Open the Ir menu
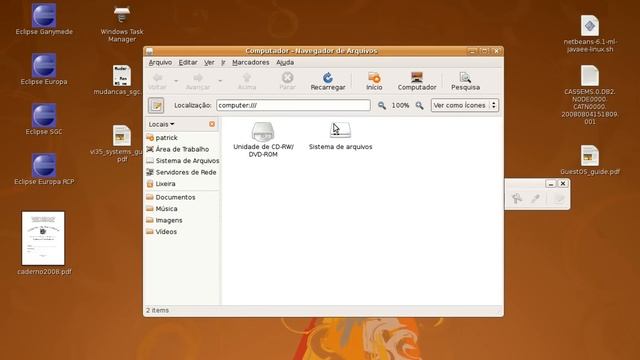This screenshot has width=640, height=360. [223, 62]
